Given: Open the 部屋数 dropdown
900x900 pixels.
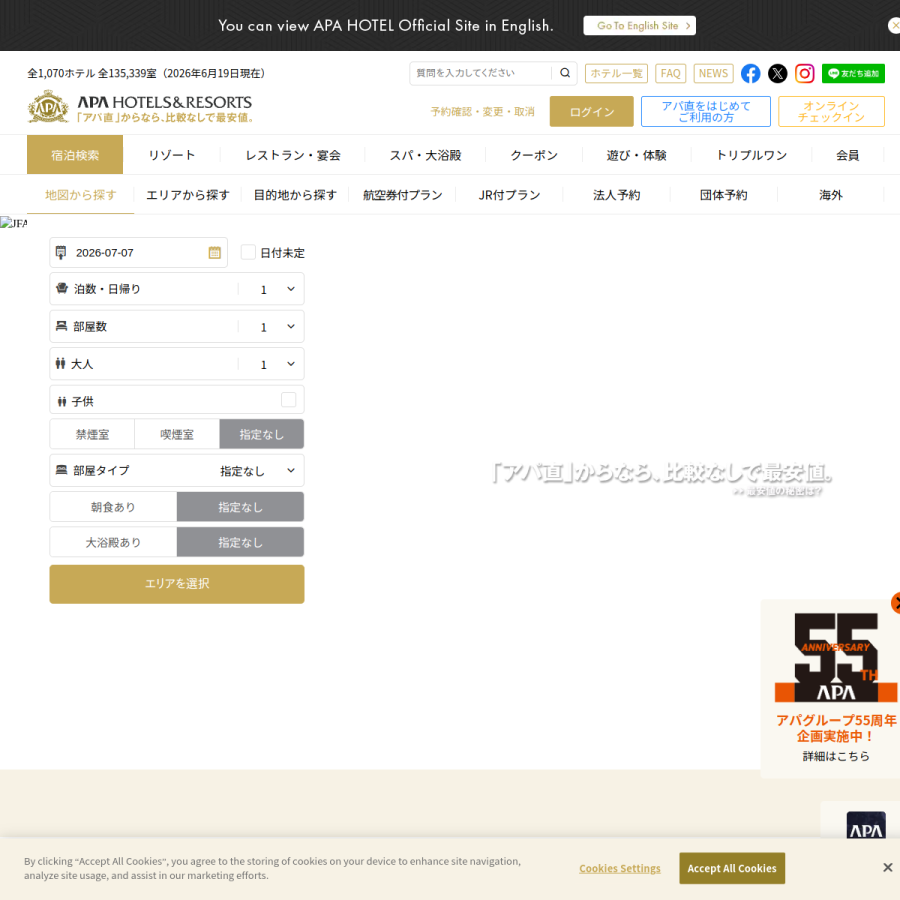Looking at the screenshot, I should point(177,326).
